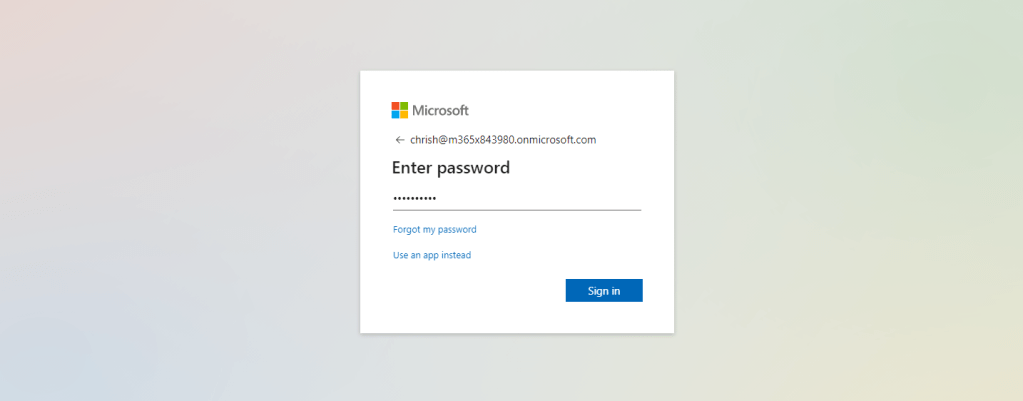
Task: Choose the Use an app instead link
Action: (432, 255)
